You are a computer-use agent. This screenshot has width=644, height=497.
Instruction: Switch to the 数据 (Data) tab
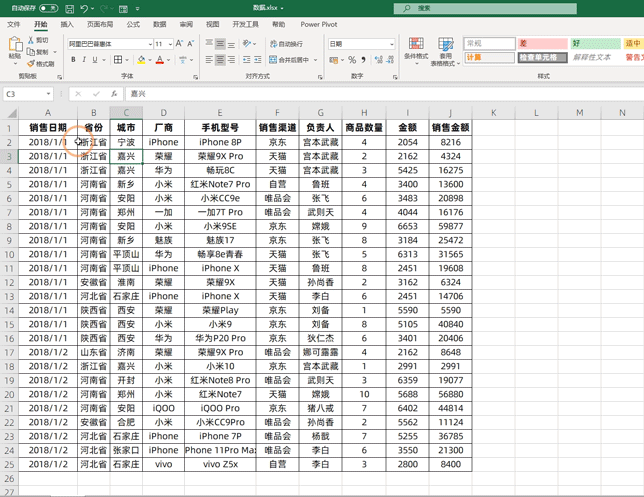click(x=160, y=25)
